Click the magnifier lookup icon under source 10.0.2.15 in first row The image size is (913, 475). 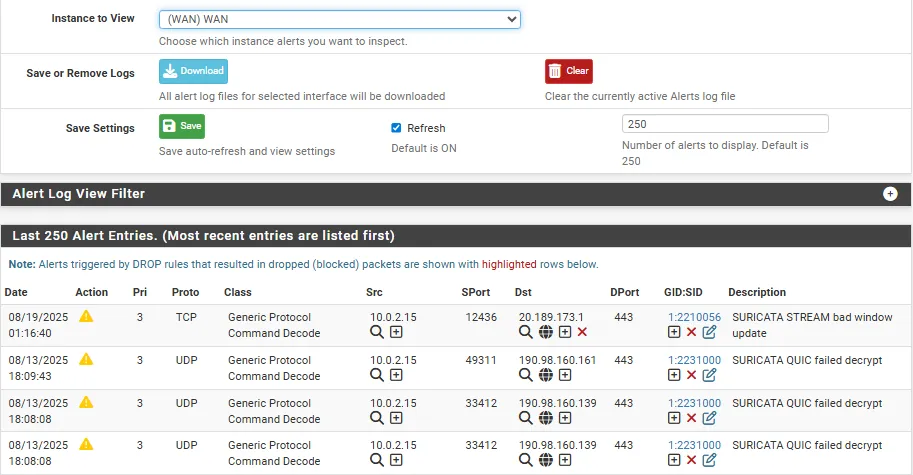[x=377, y=332]
